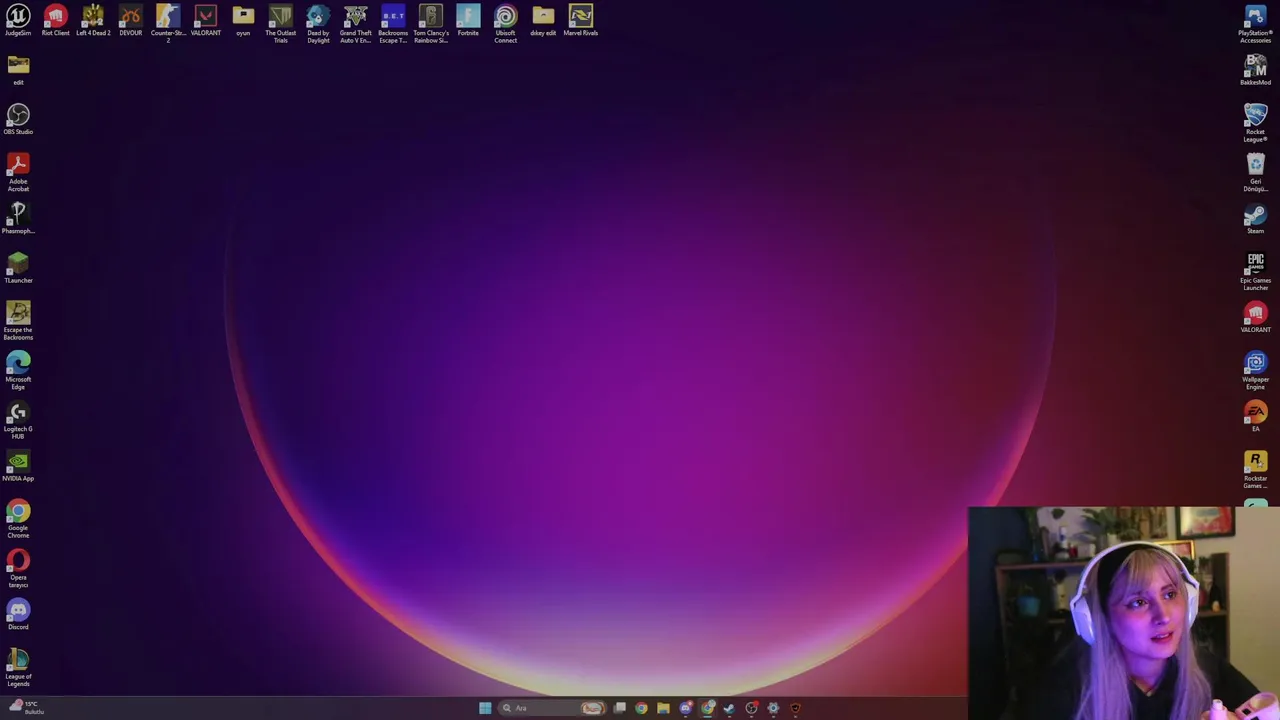Viewport: 1280px width, 720px height.
Task: Select the Escape the Backrooms shortcut
Action: (18, 321)
